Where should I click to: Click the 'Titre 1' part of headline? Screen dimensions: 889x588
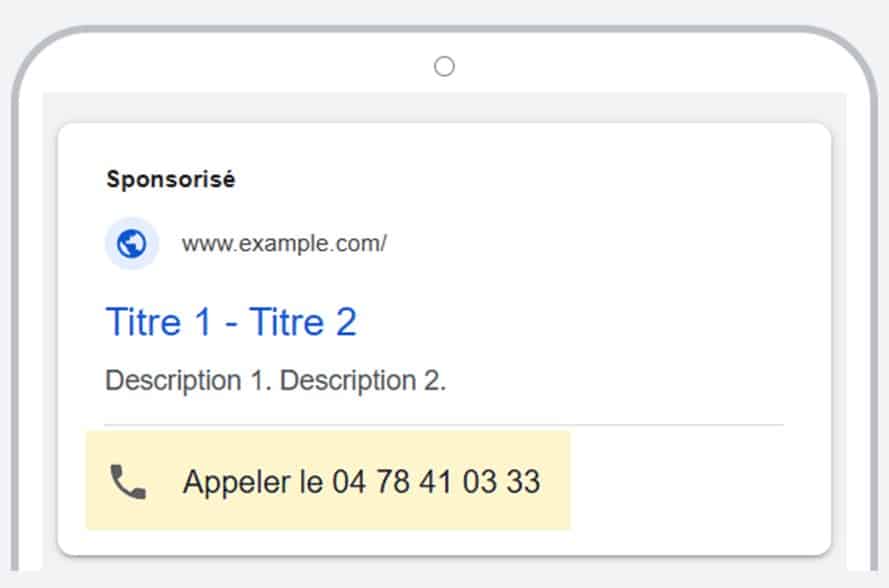pos(159,322)
